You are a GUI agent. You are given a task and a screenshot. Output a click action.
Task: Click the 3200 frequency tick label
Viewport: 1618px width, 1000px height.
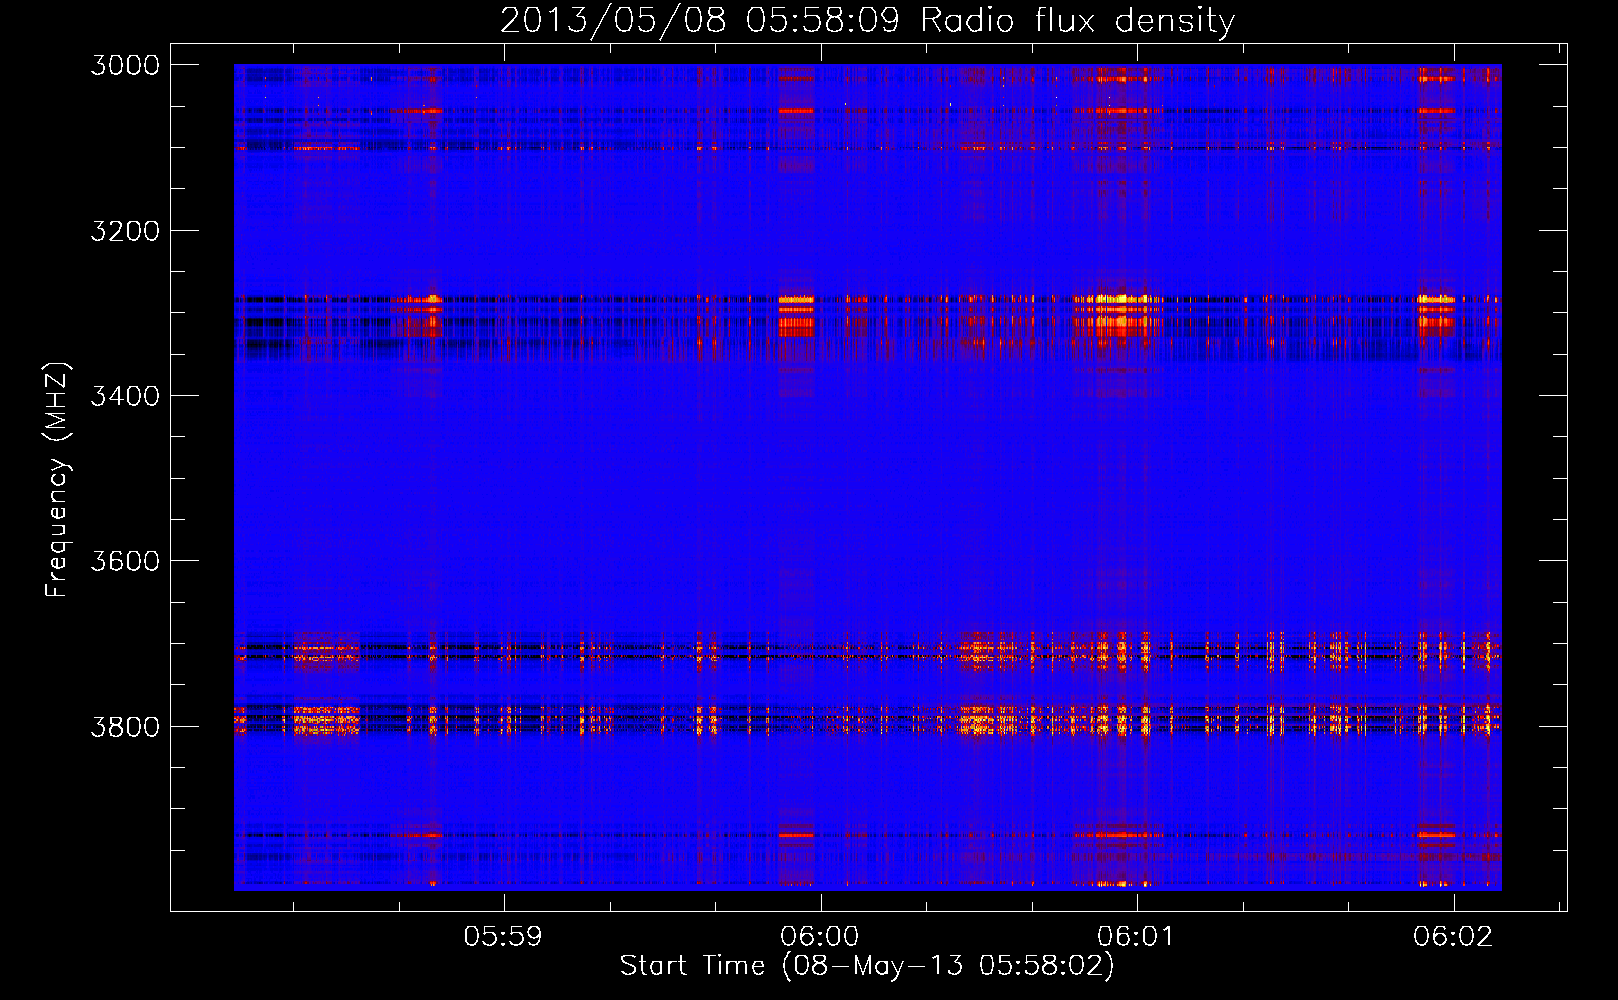pos(125,231)
